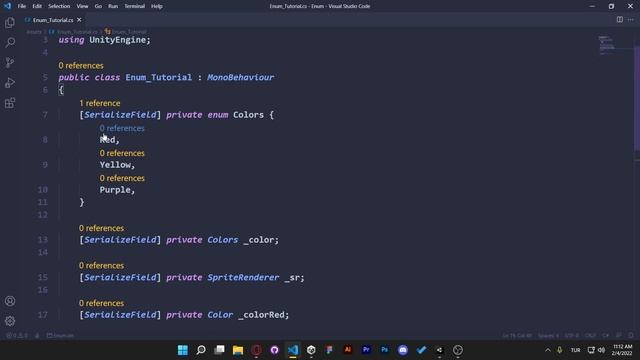Split the editor to the right
This screenshot has width=640, height=360.
pyautogui.click(x=620, y=20)
